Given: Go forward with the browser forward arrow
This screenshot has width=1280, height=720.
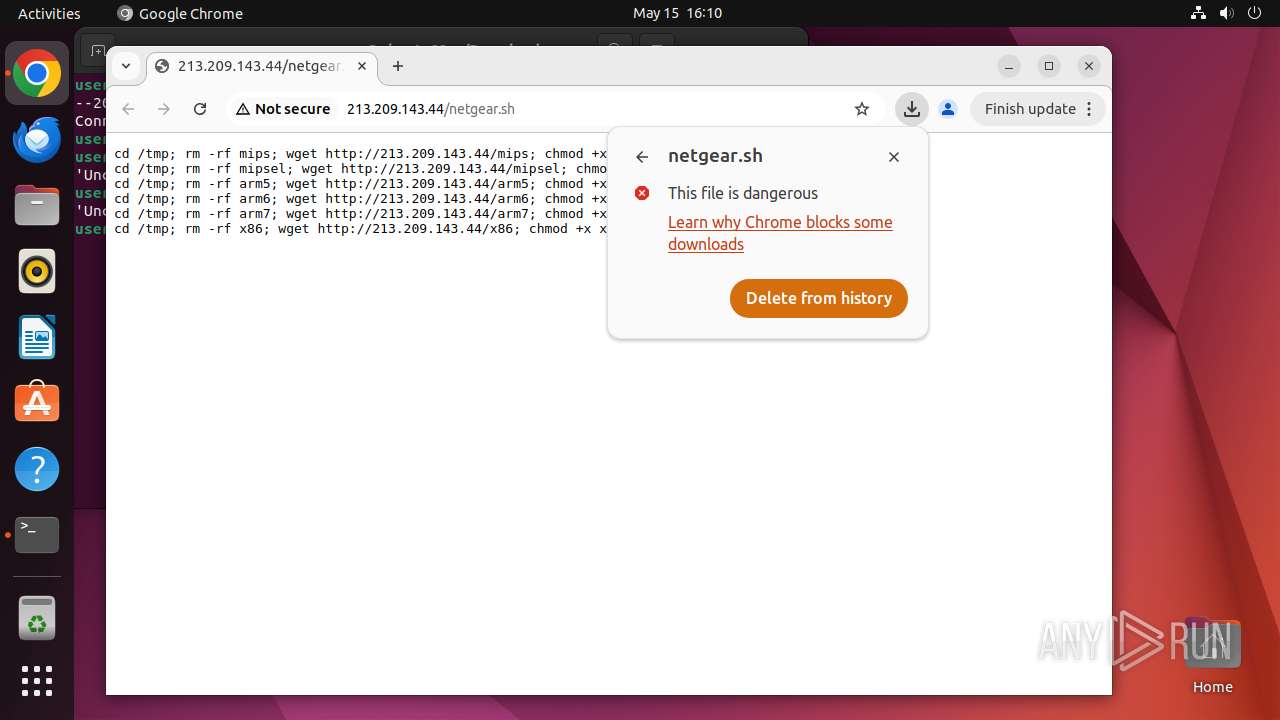Looking at the screenshot, I should (164, 109).
